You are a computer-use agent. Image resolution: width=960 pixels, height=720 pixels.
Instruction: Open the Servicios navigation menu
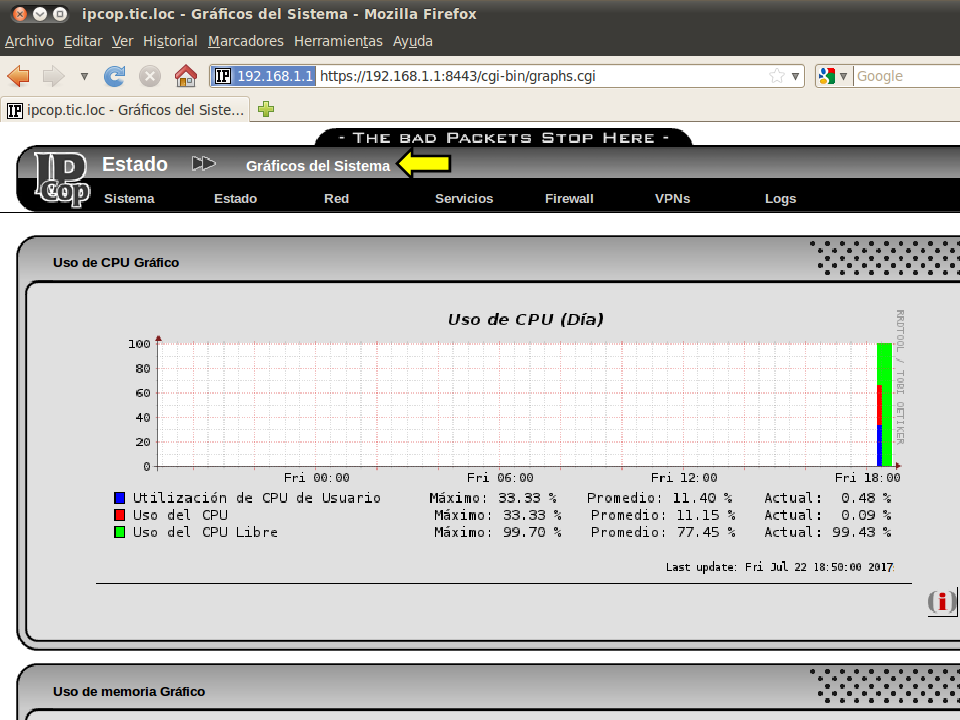(464, 198)
